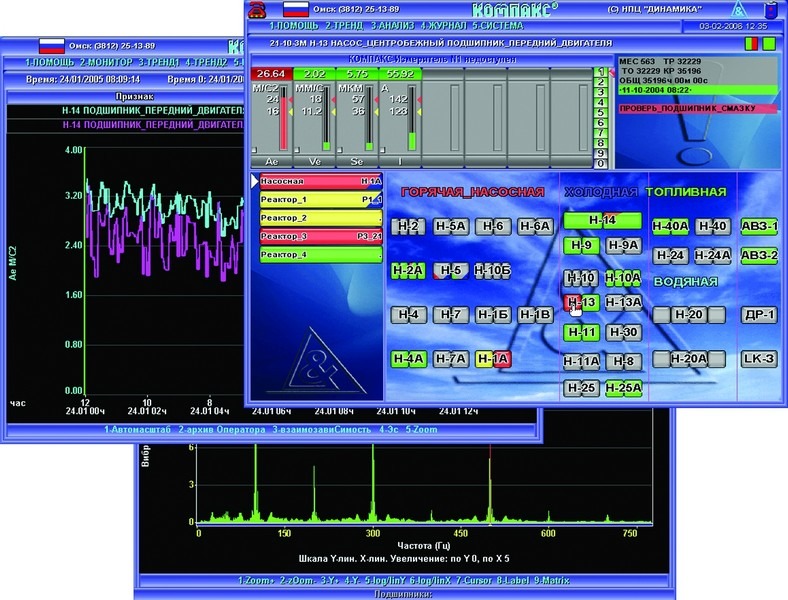
Task: Open 2-ТРЕНД menu item
Action: (345, 26)
